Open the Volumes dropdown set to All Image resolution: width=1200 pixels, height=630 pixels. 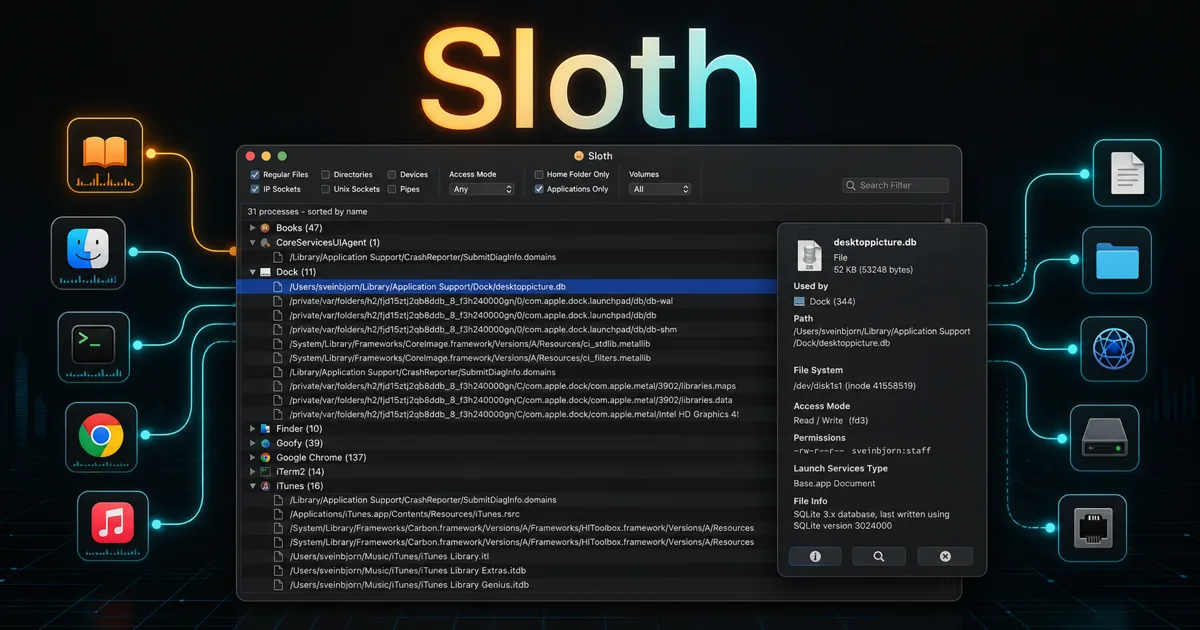[660, 189]
